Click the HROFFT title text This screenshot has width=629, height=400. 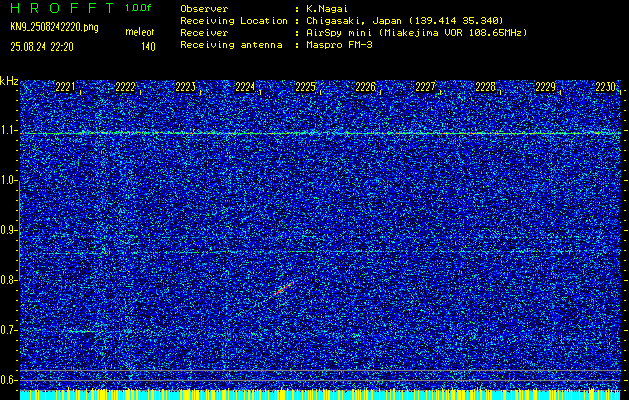(62, 8)
